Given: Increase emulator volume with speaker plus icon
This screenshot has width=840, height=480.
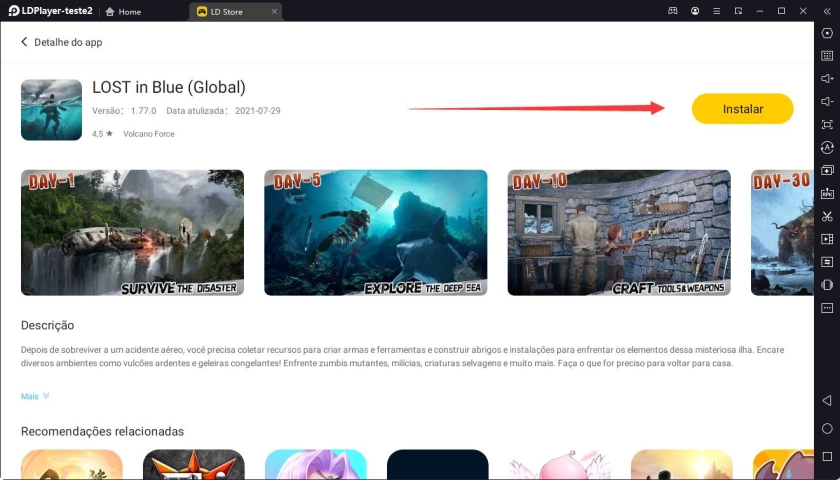Looking at the screenshot, I should click(827, 79).
